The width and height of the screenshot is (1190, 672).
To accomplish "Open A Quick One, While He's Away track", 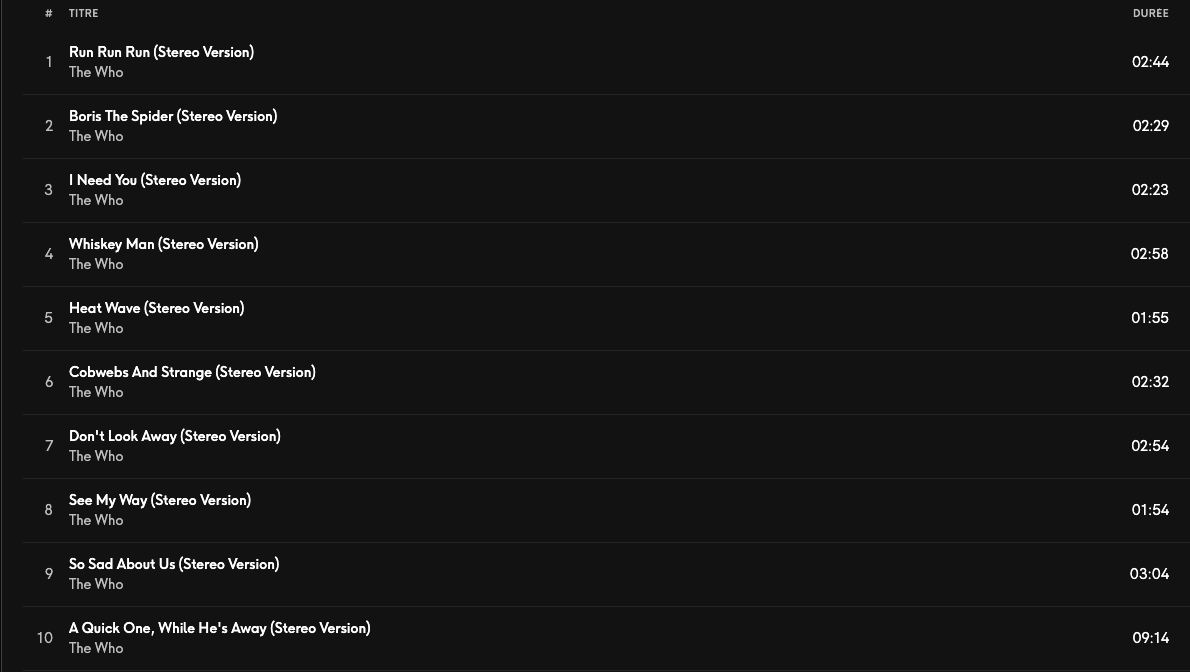I will (219, 628).
